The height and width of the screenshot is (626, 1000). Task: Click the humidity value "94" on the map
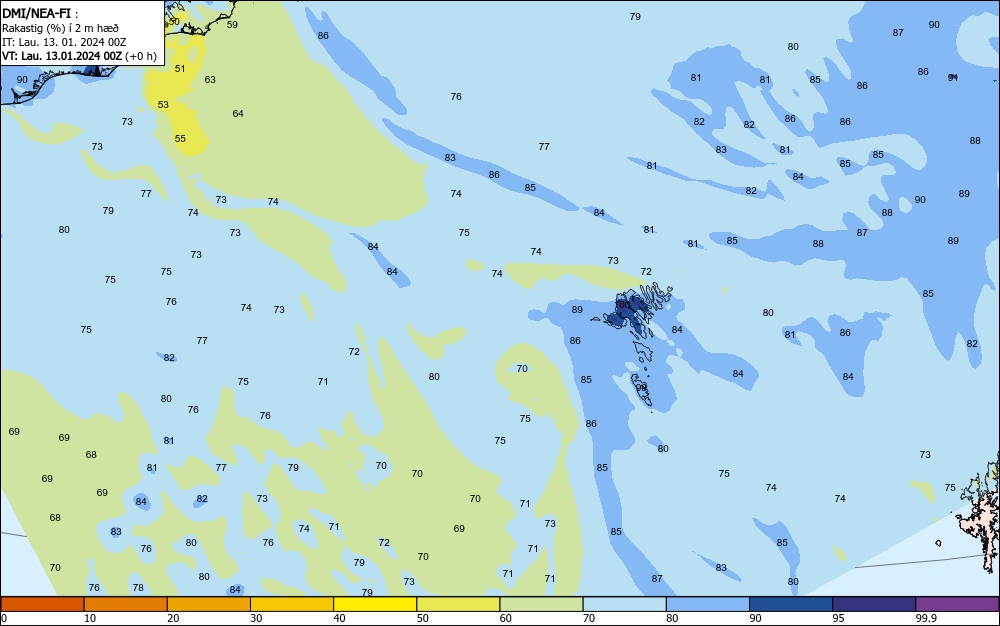953,77
